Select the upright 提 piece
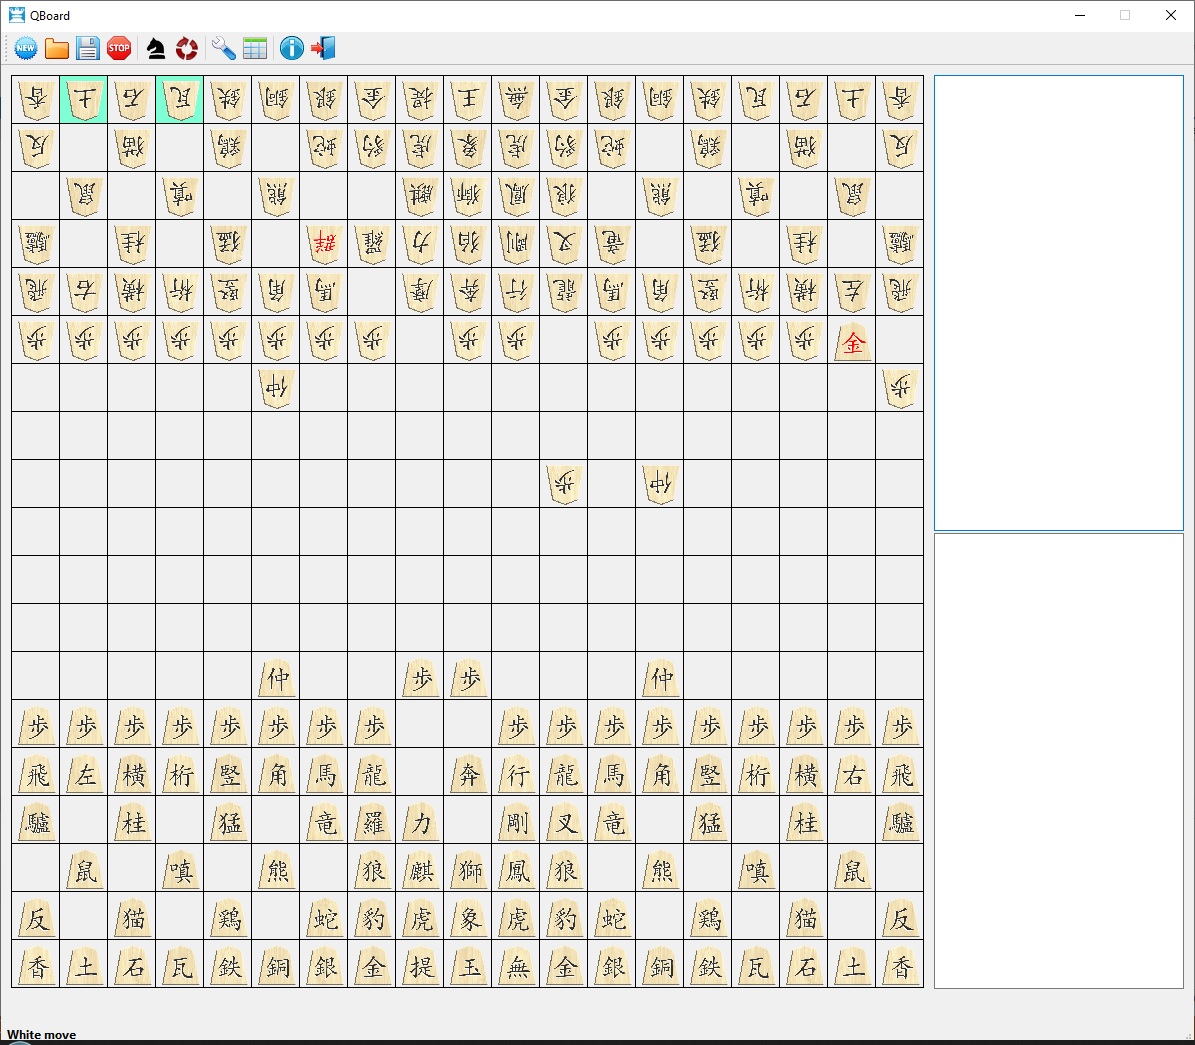Viewport: 1195px width, 1045px height. (x=420, y=964)
